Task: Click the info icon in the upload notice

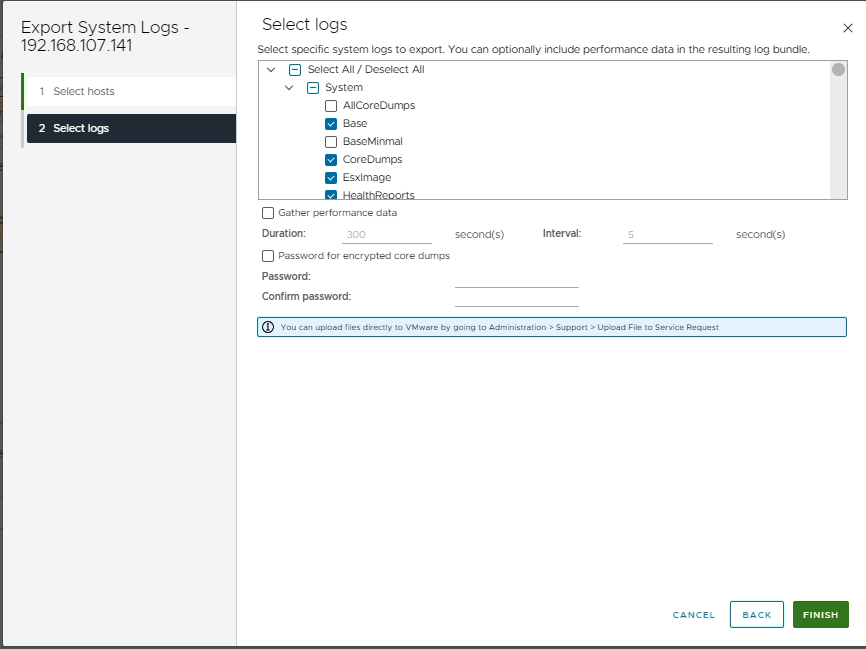Action: 268,327
